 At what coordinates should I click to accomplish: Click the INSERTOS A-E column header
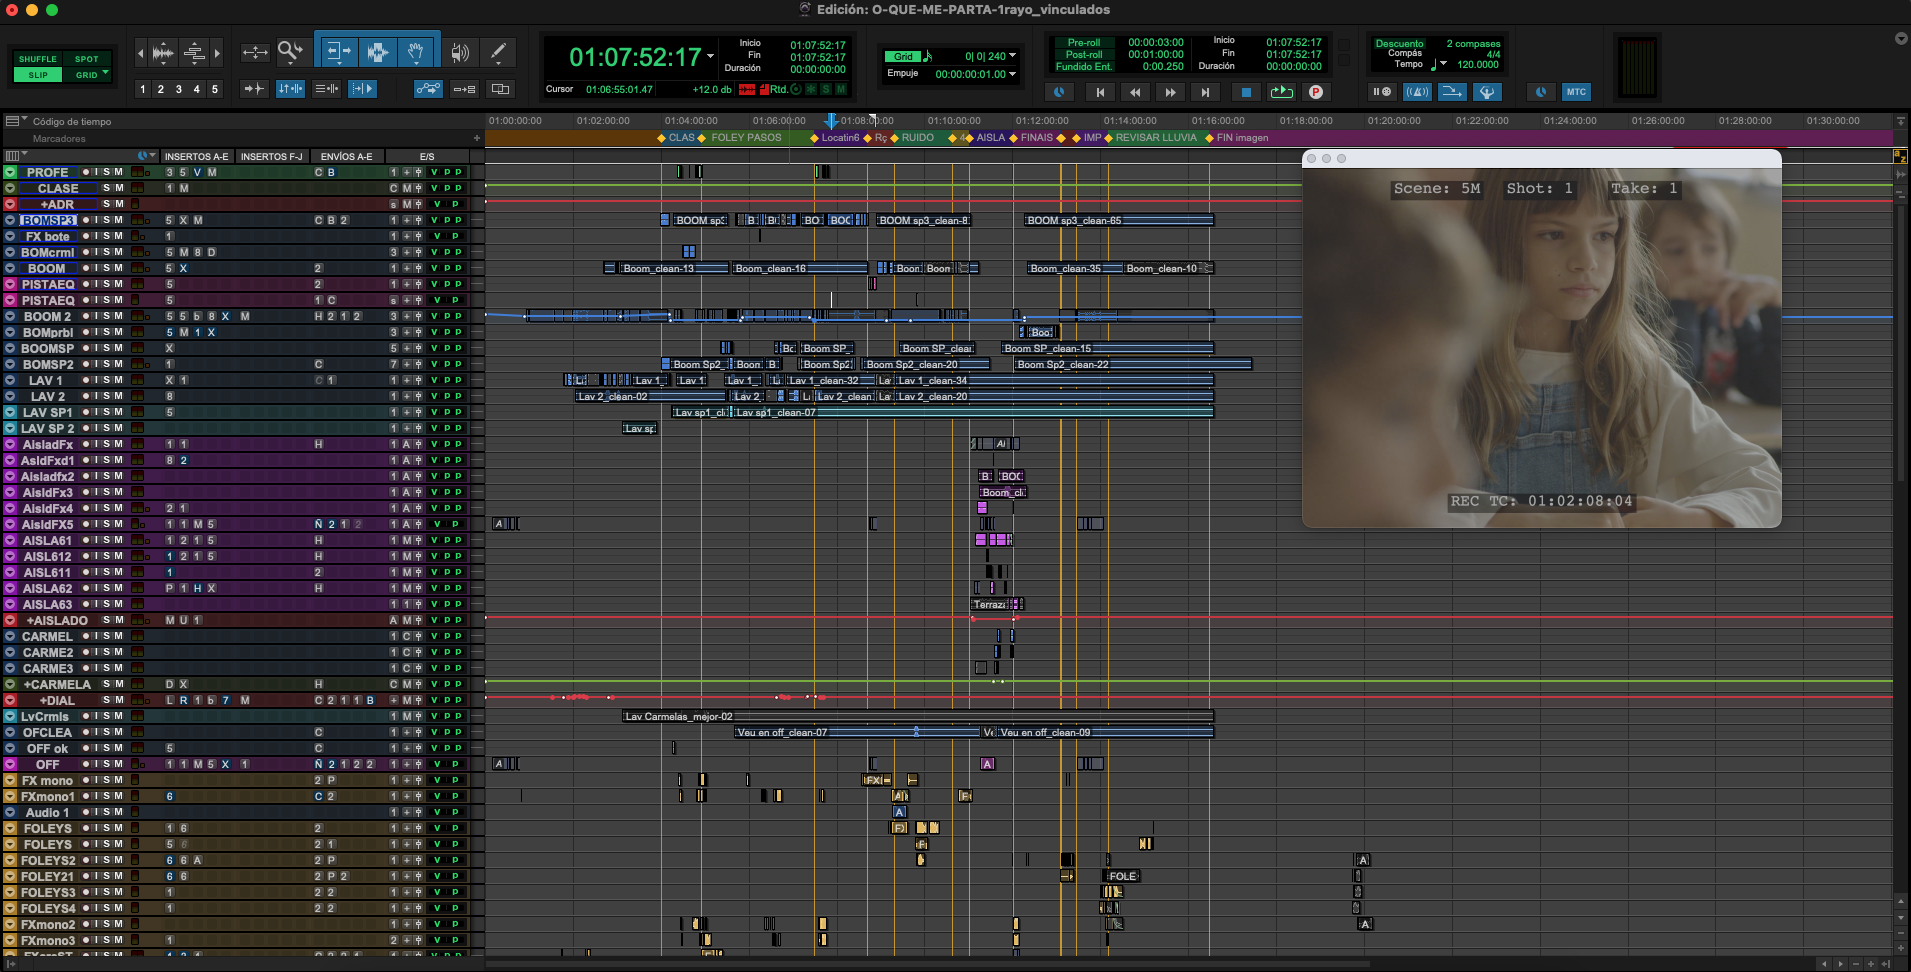196,157
